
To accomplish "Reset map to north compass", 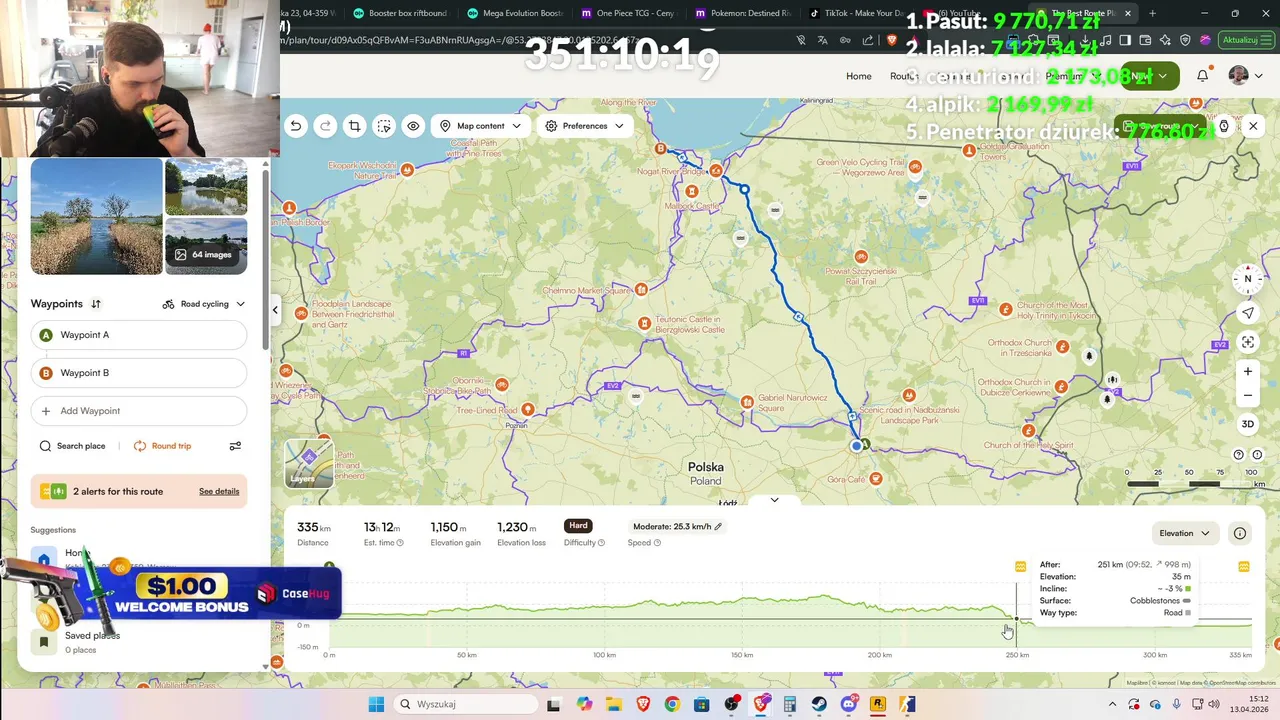I will (1247, 279).
